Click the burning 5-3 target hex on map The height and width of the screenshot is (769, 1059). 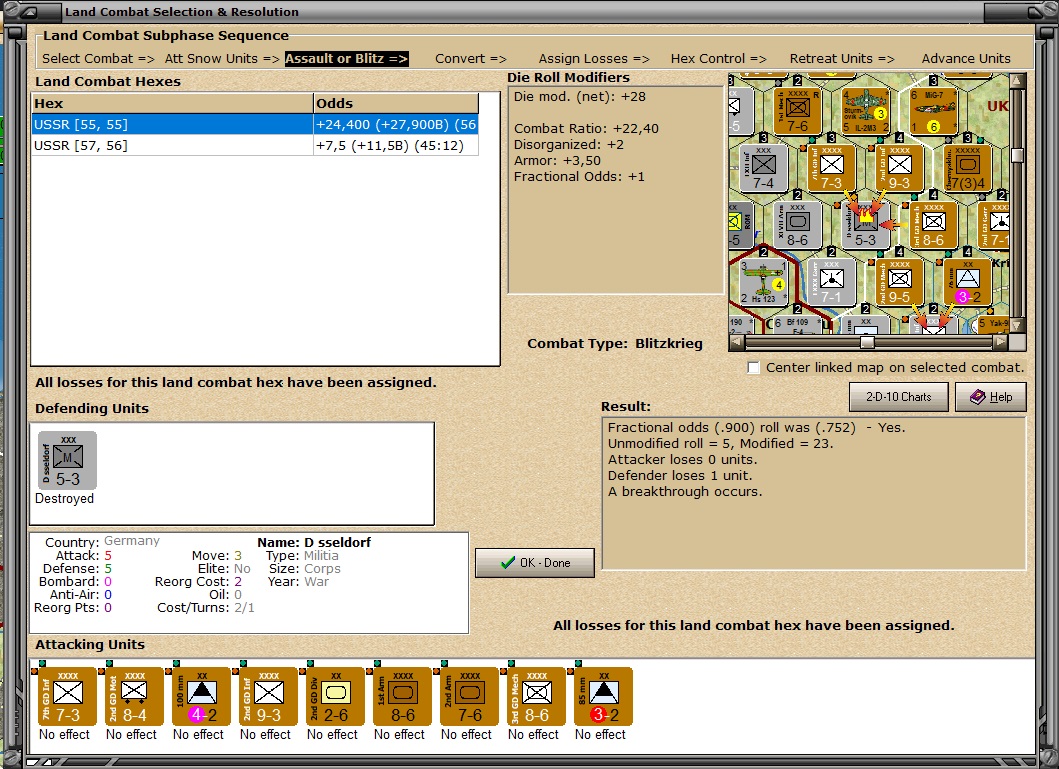point(865,225)
